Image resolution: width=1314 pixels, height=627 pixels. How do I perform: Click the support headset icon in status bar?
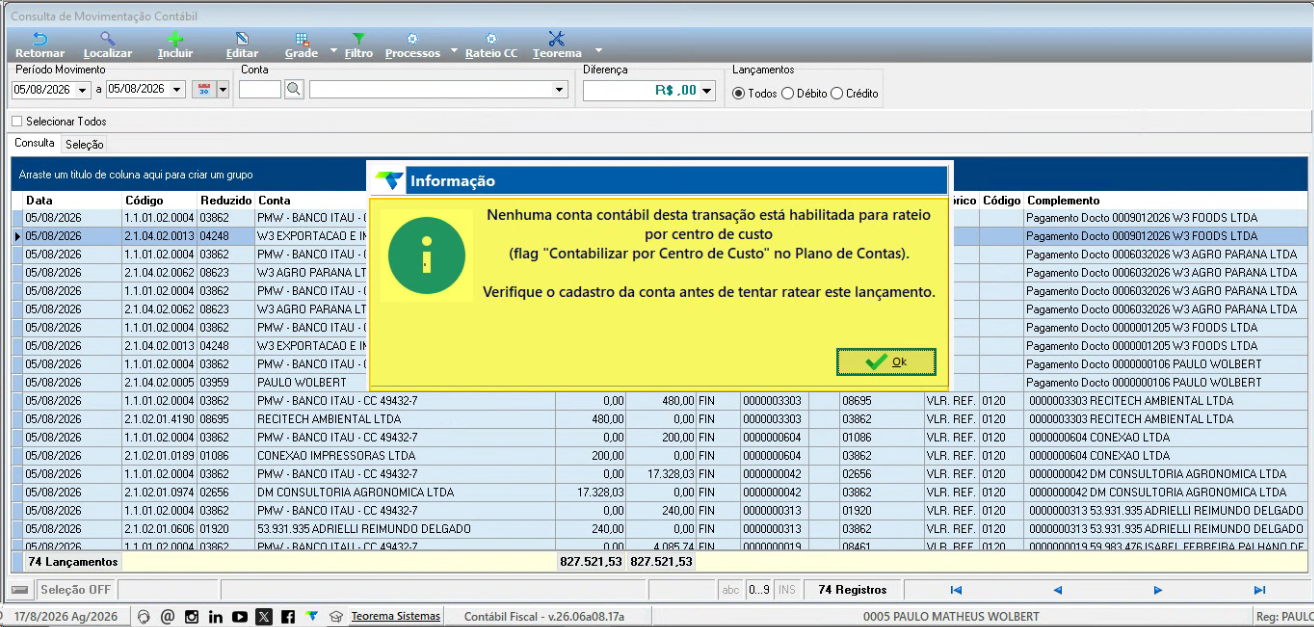tap(144, 617)
